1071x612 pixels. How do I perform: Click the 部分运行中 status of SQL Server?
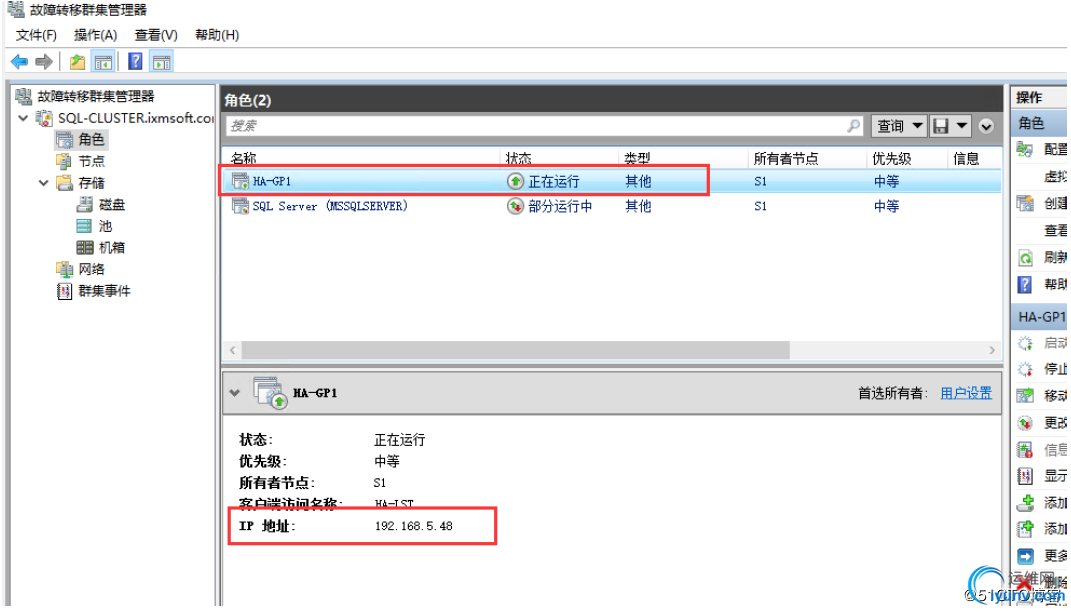click(560, 206)
